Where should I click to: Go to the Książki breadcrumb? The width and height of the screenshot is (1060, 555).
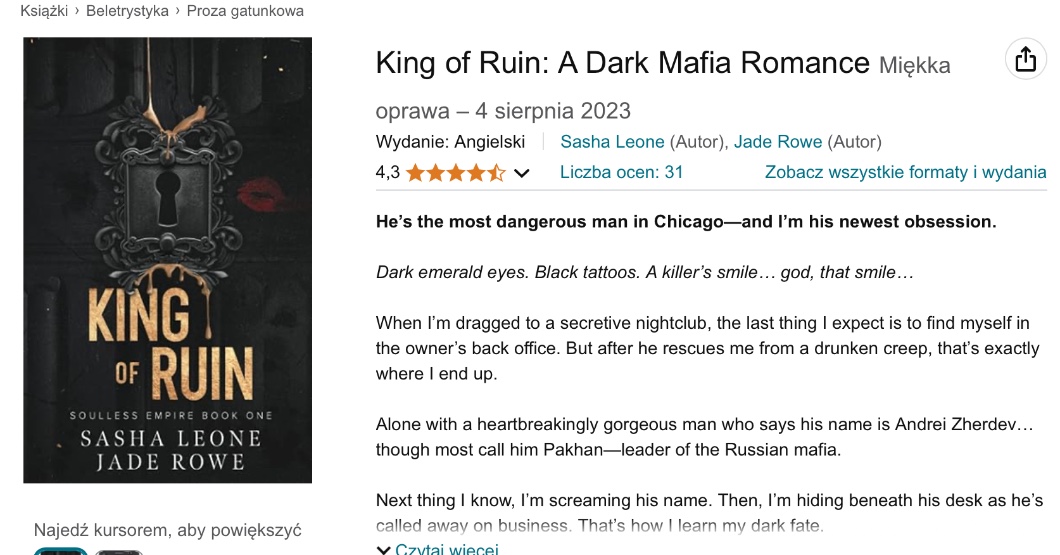(x=44, y=11)
